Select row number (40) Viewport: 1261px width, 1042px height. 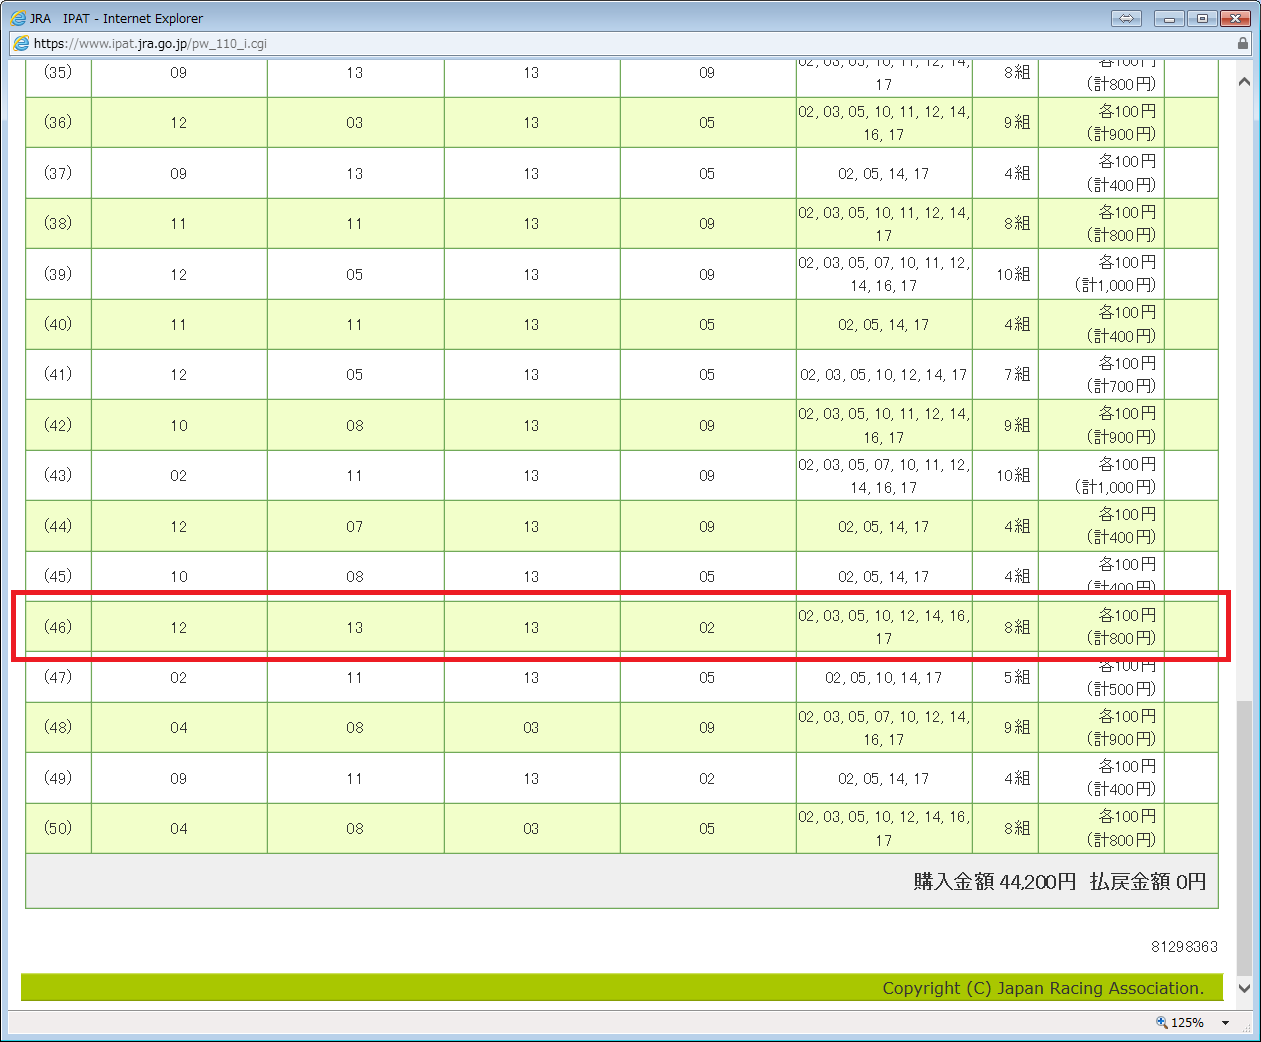click(58, 324)
